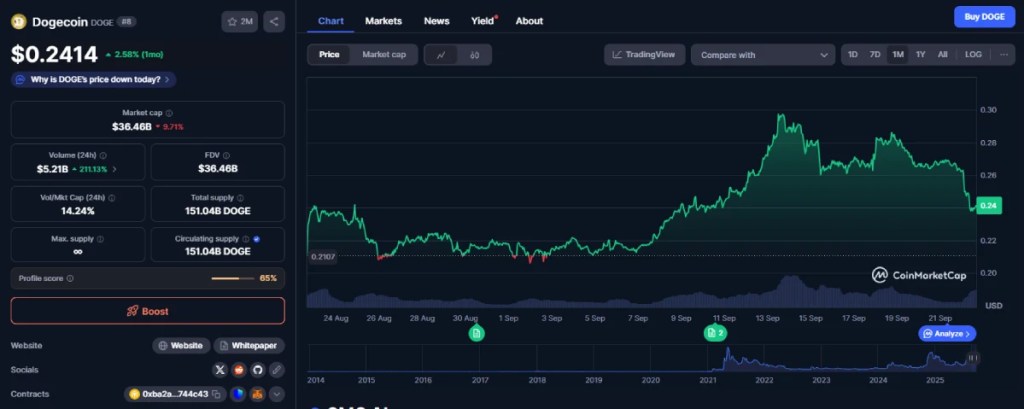Copy the 0xba2a...744c43 contract address

point(216,394)
